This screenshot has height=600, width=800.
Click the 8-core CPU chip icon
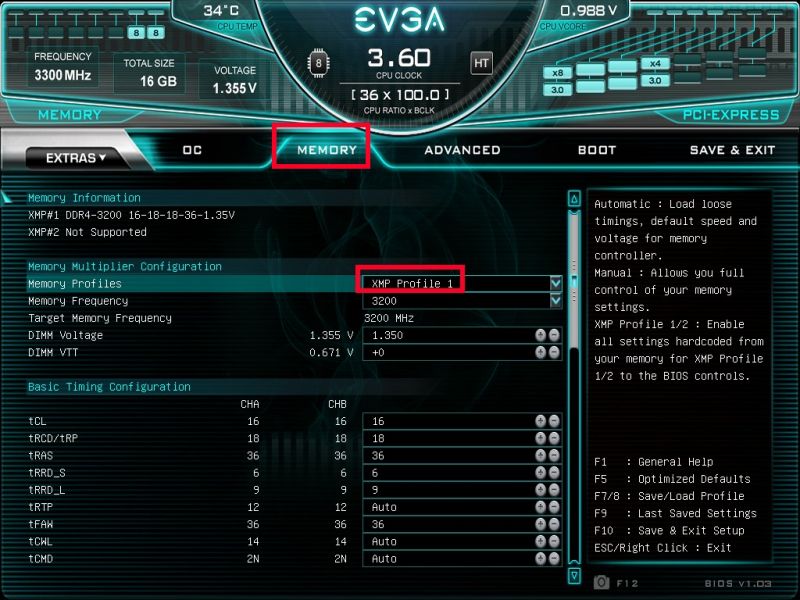(x=318, y=63)
